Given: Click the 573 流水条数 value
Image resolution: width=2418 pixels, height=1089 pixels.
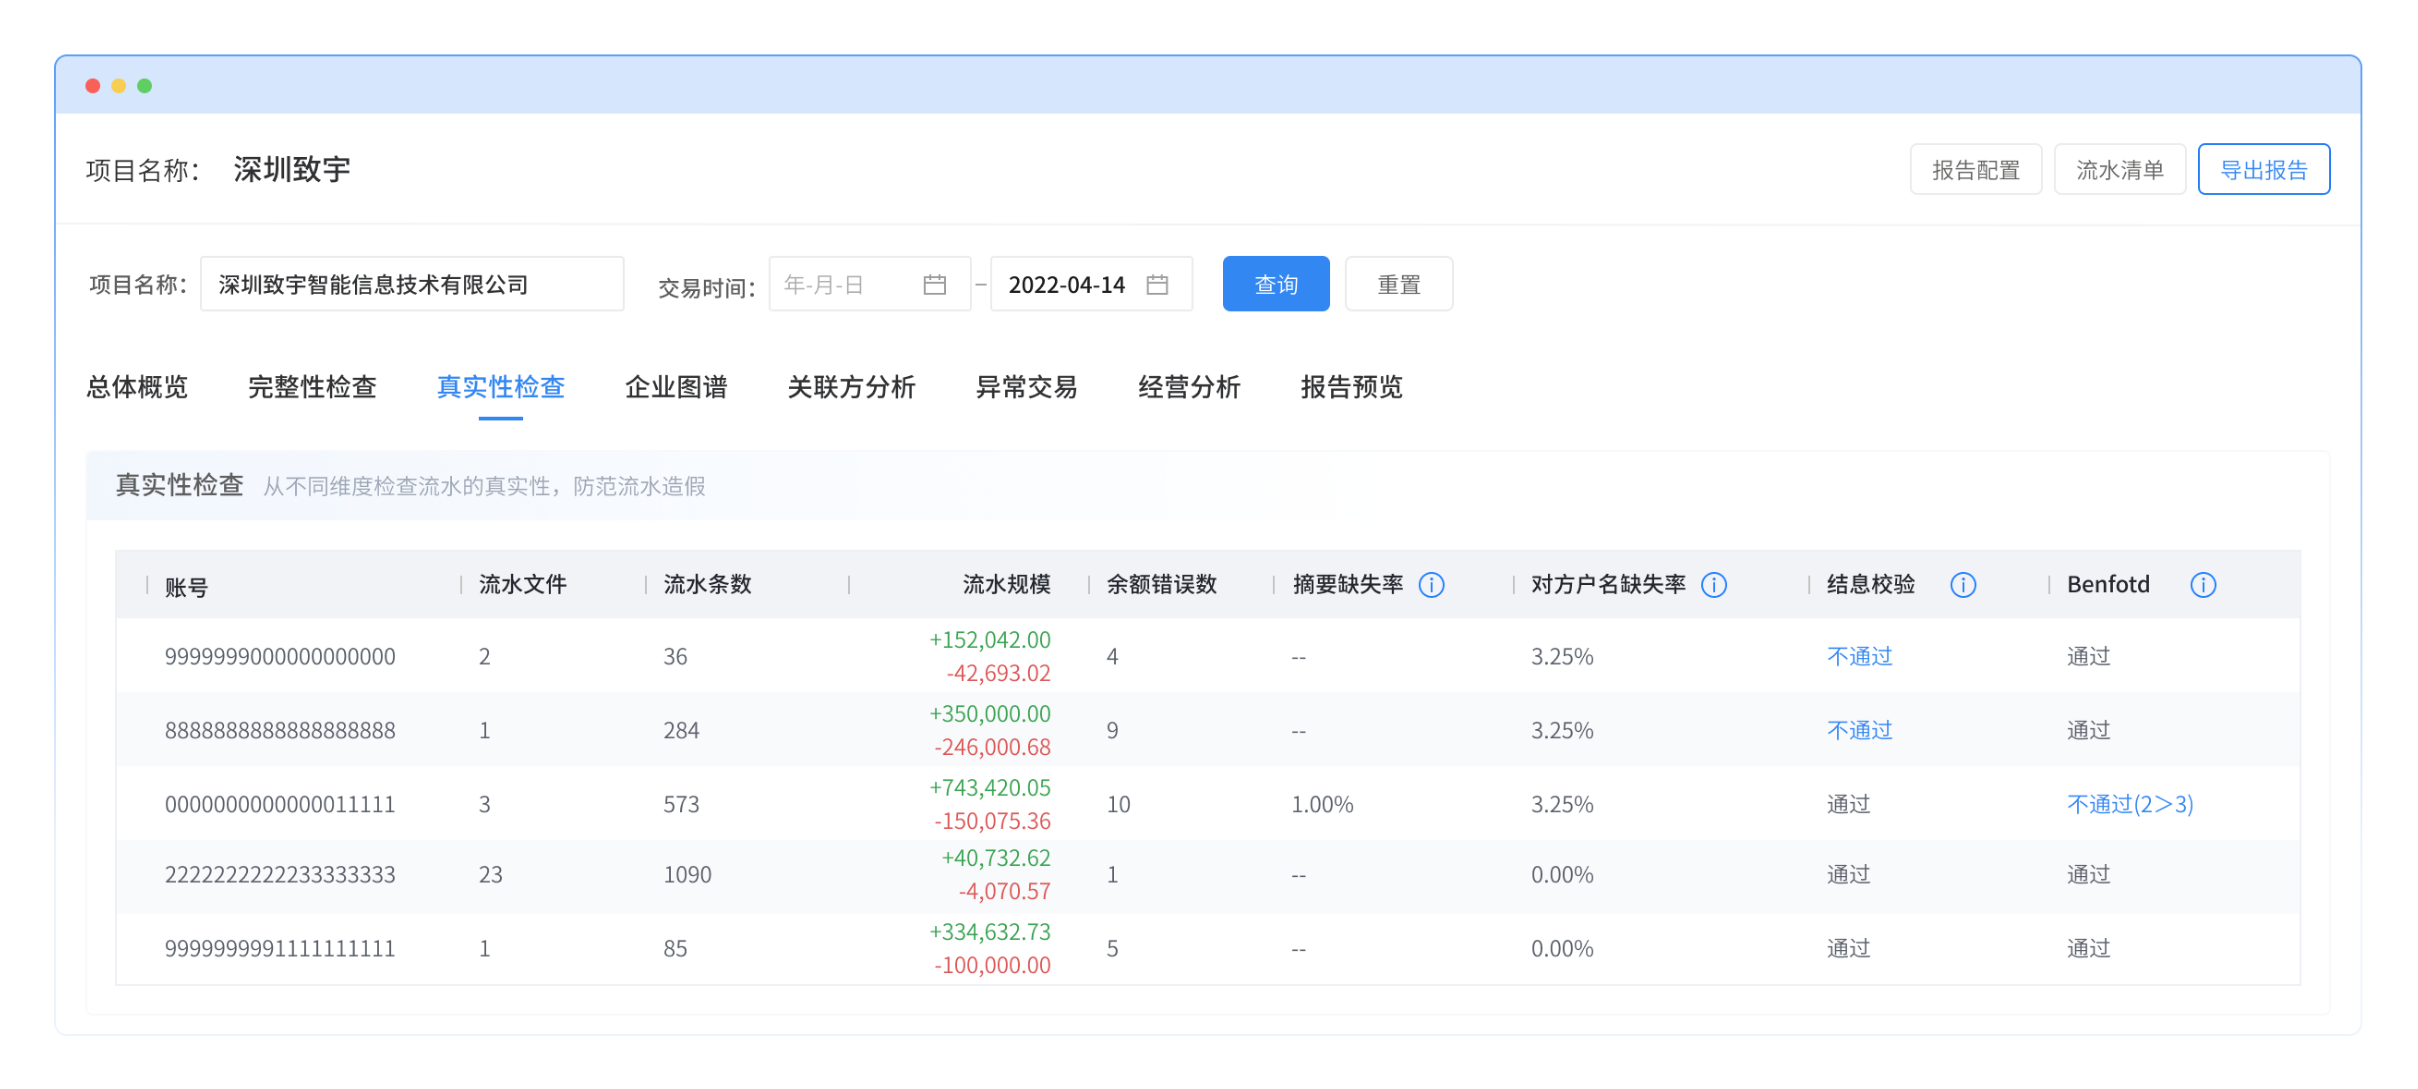Looking at the screenshot, I should click(x=681, y=805).
